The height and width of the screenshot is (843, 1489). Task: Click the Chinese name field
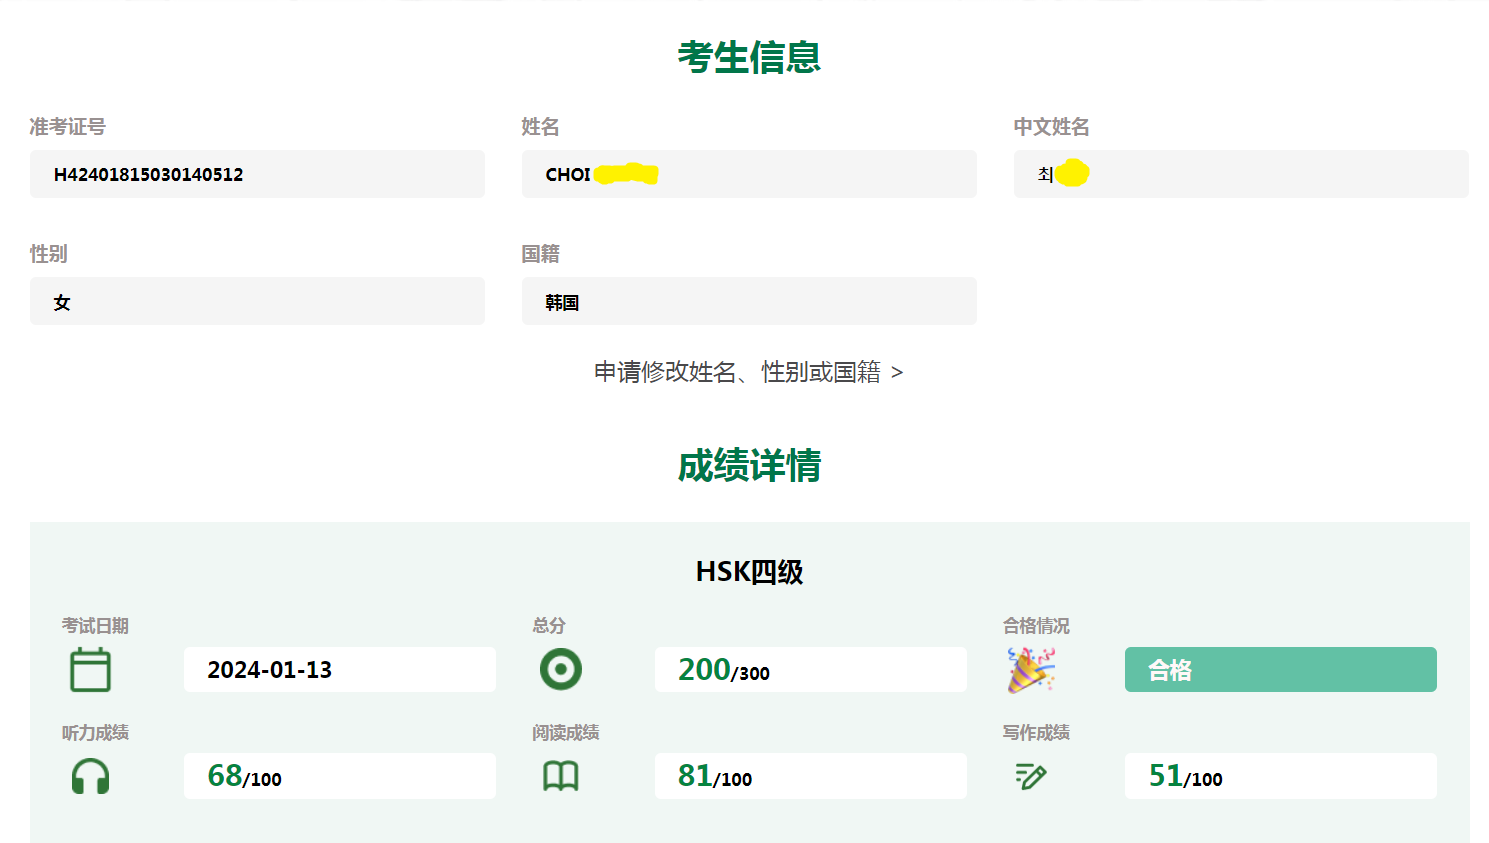click(1241, 174)
